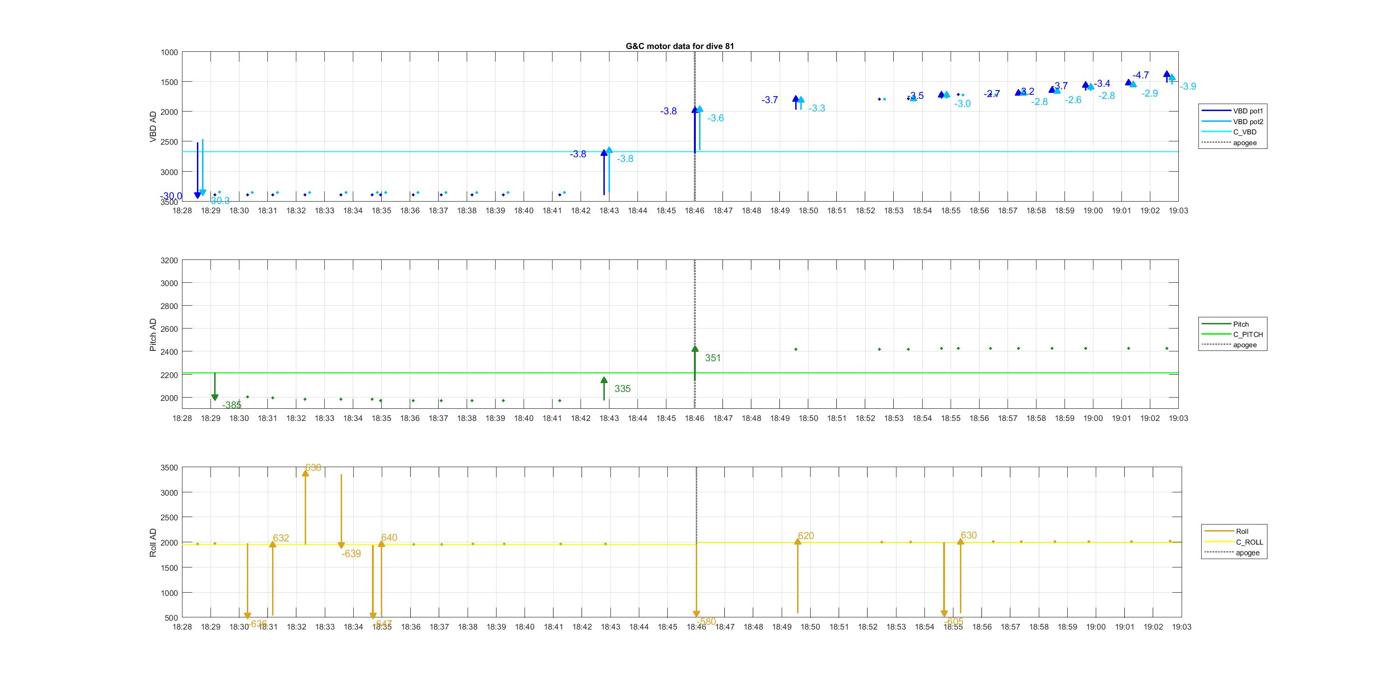This screenshot has height=693, width=1400.
Task: Click the "-3.6" VBD data label
Action: (715, 118)
